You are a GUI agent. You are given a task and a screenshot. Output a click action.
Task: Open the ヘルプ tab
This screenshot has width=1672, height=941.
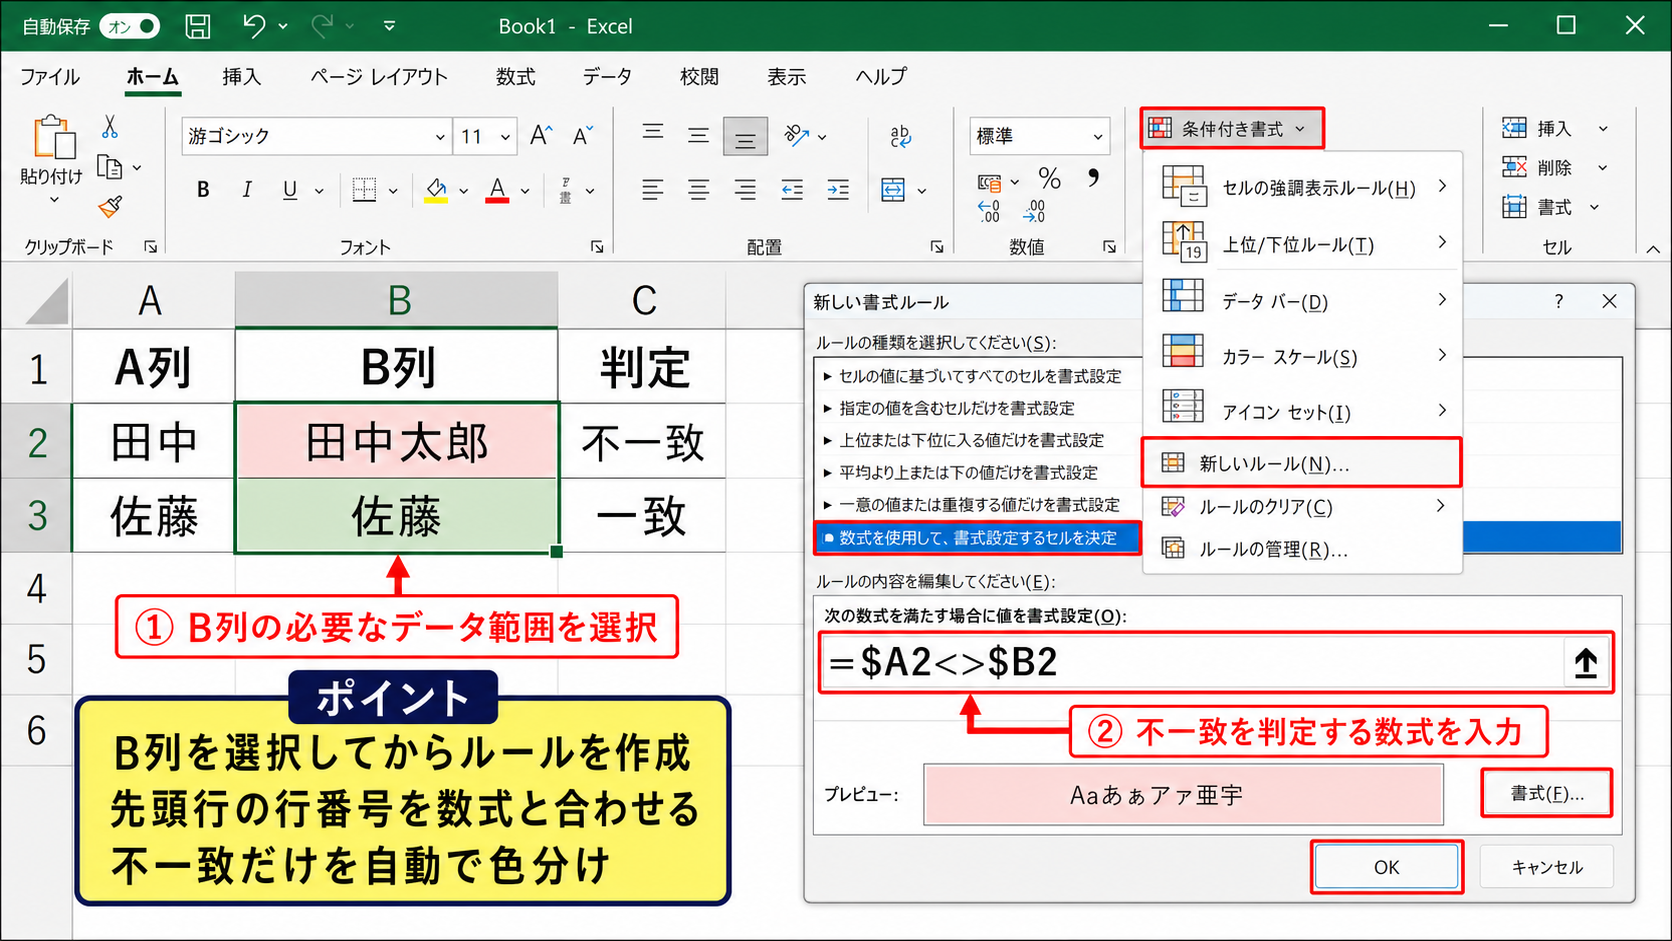881,77
